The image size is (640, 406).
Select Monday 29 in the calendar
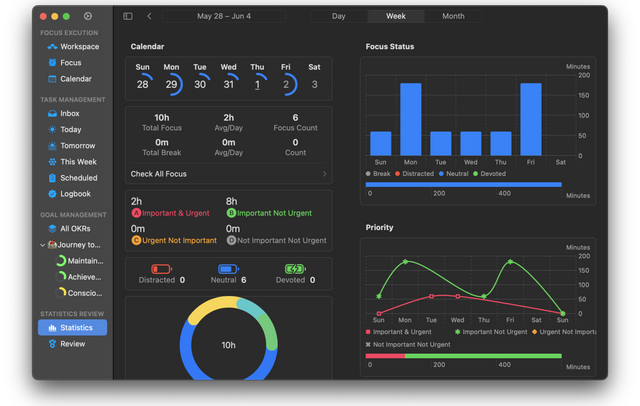point(171,84)
